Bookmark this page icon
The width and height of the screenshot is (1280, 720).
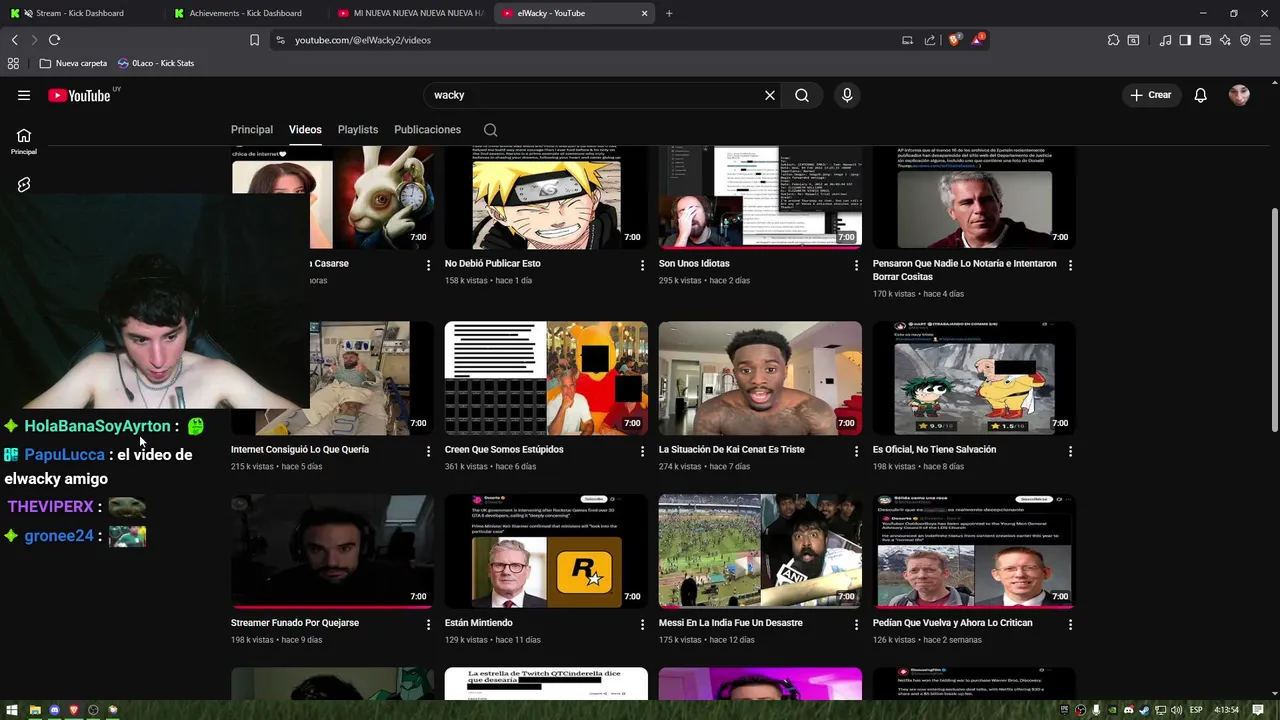pyautogui.click(x=254, y=40)
